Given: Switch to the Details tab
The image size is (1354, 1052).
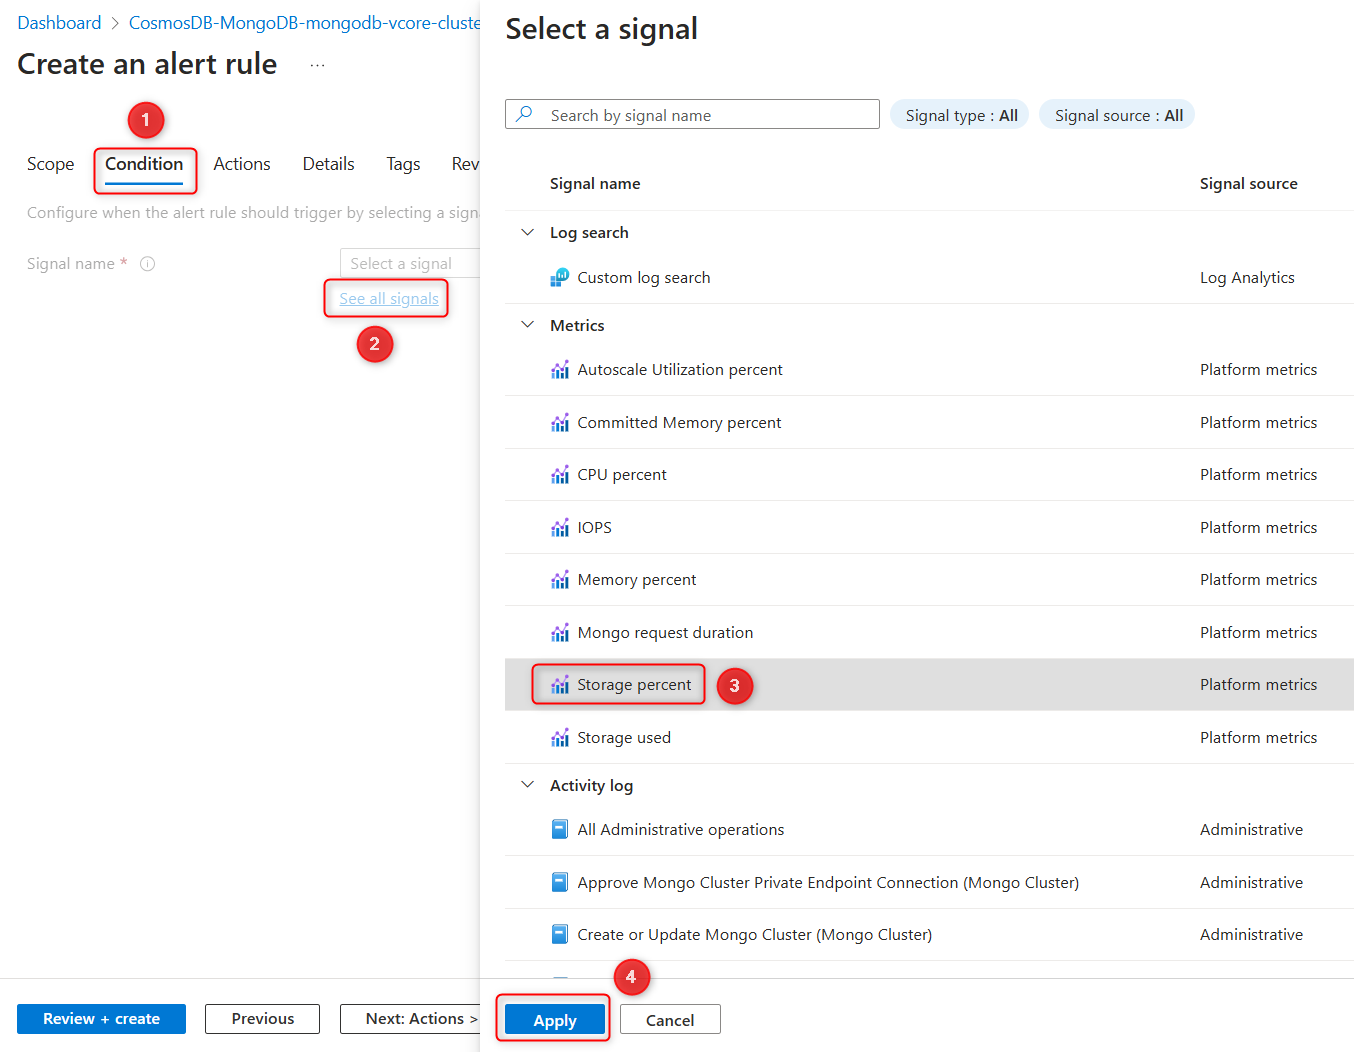Looking at the screenshot, I should 328,164.
